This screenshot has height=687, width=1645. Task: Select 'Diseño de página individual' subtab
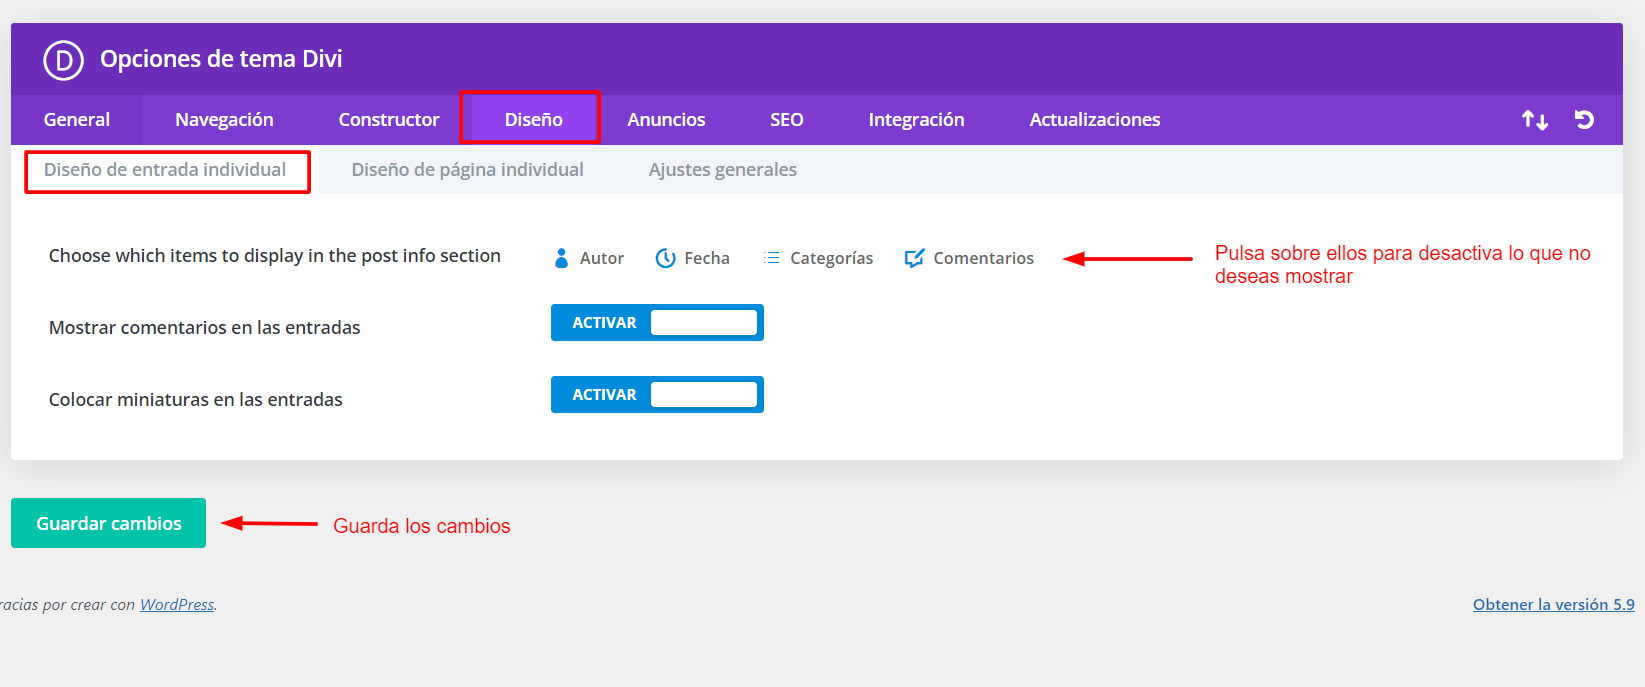tap(467, 170)
